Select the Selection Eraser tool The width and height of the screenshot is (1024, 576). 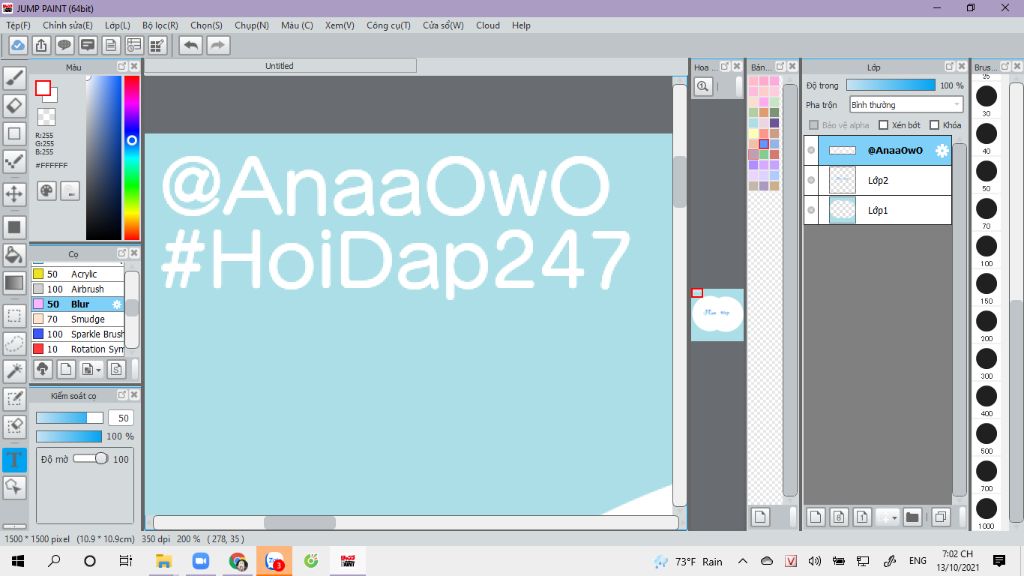pos(14,426)
